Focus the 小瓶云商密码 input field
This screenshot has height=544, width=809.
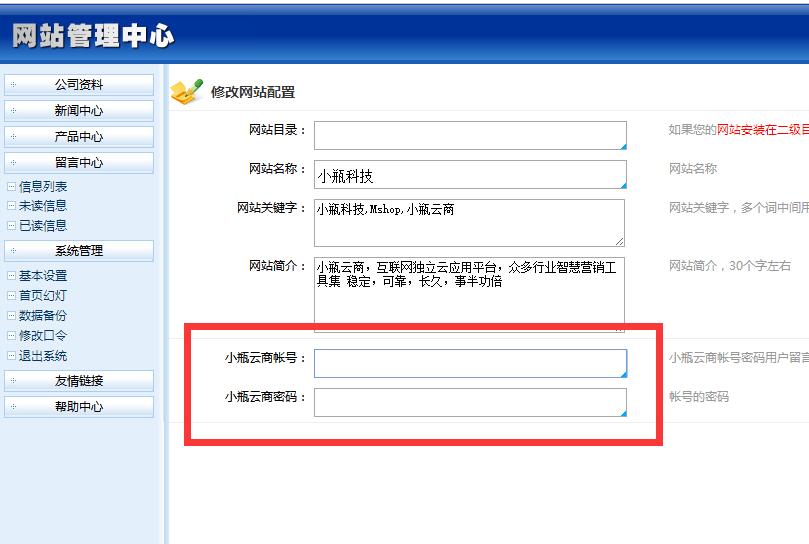click(470, 403)
